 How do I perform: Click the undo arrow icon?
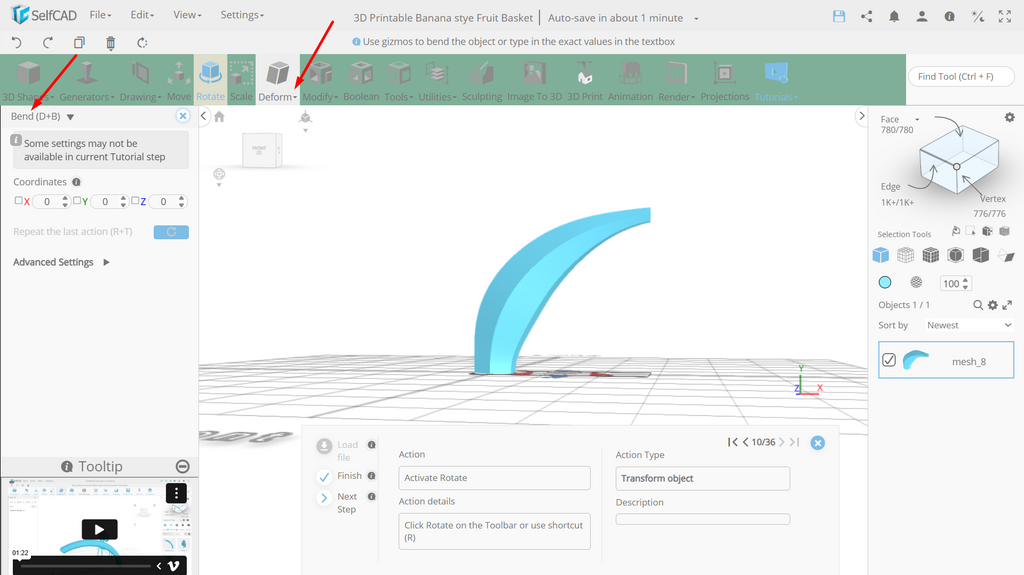tap(17, 42)
